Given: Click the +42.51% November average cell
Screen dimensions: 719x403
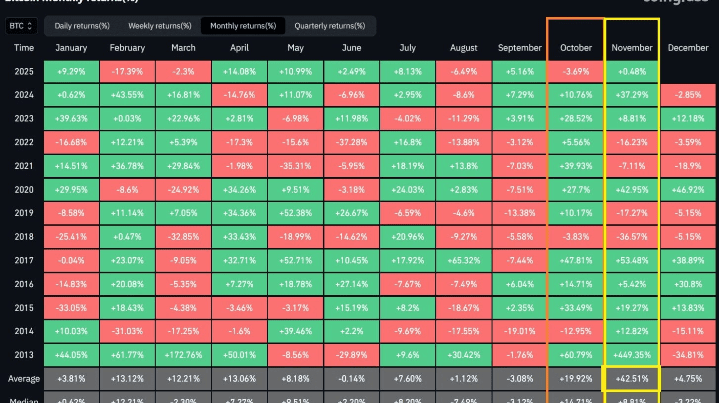Looking at the screenshot, I should (x=632, y=379).
